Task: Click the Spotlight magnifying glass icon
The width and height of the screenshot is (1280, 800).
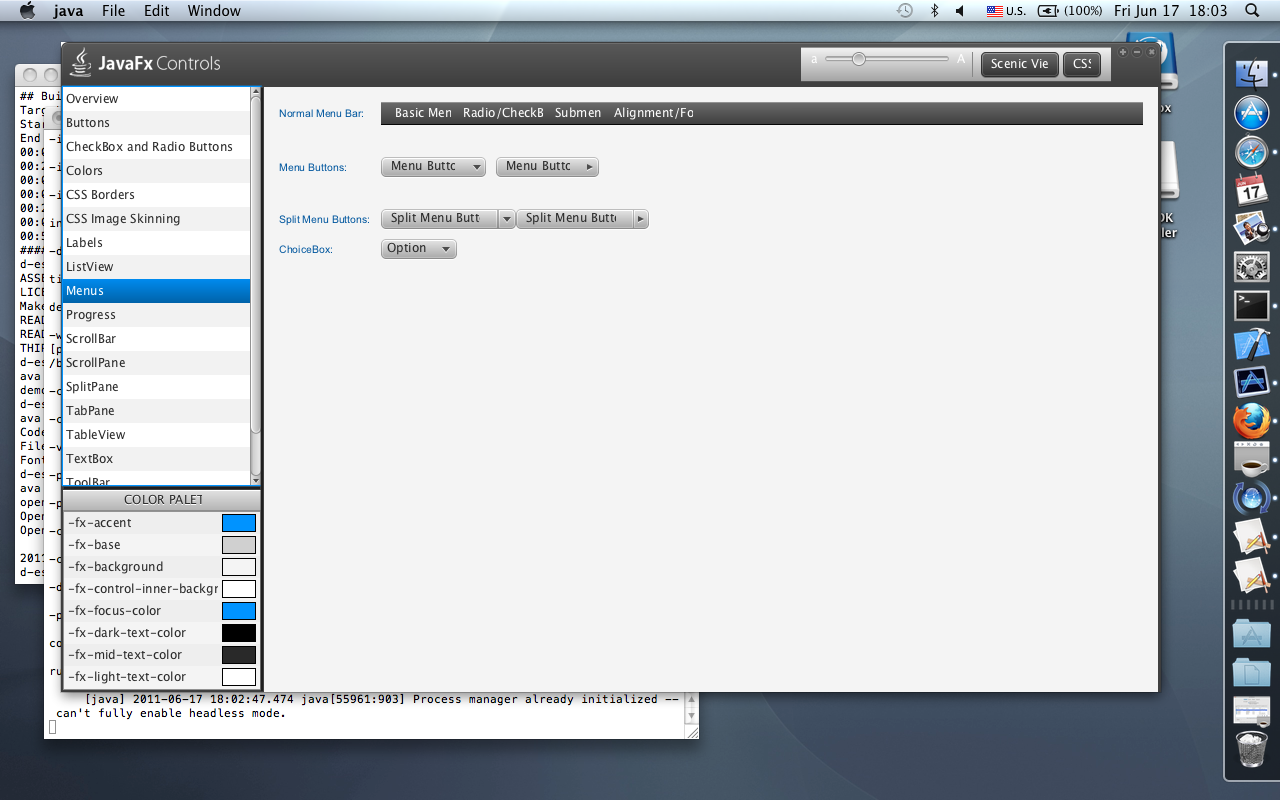Action: 1252,11
